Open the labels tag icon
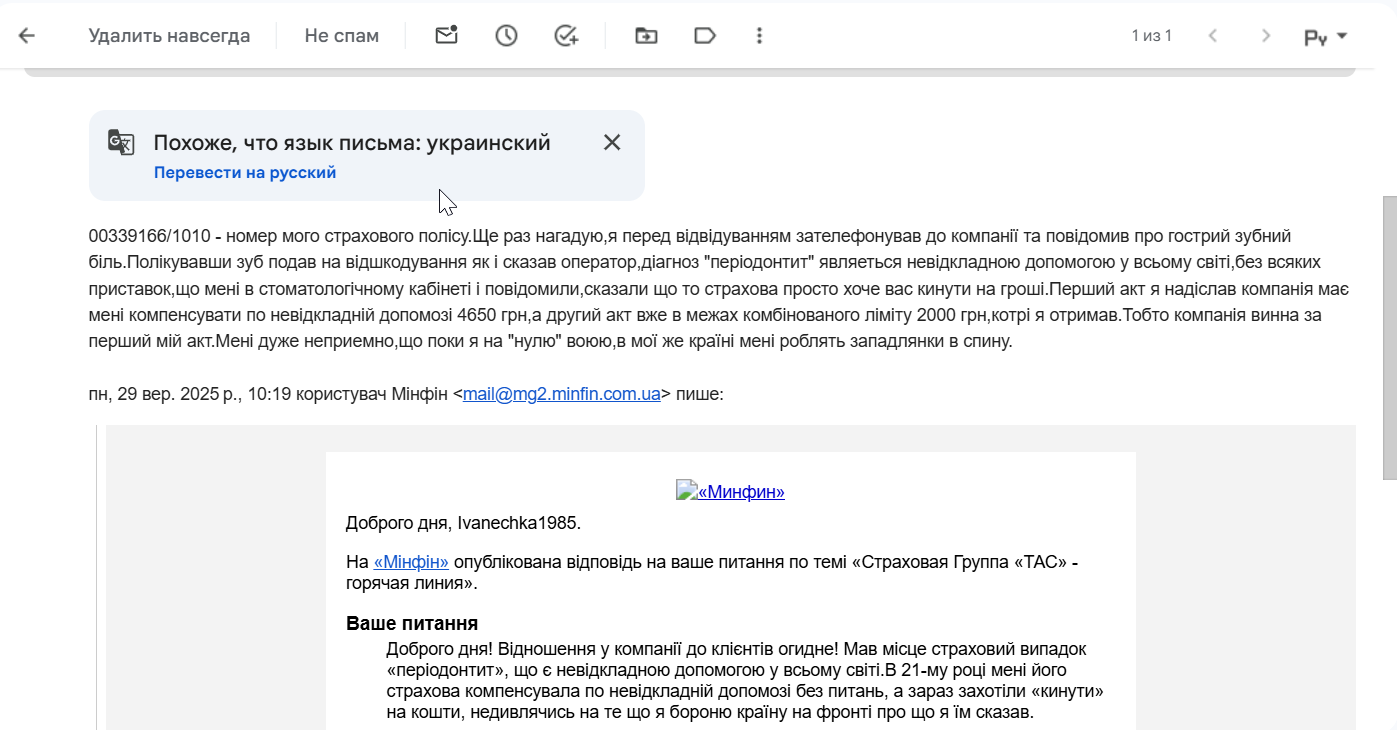 pos(705,36)
